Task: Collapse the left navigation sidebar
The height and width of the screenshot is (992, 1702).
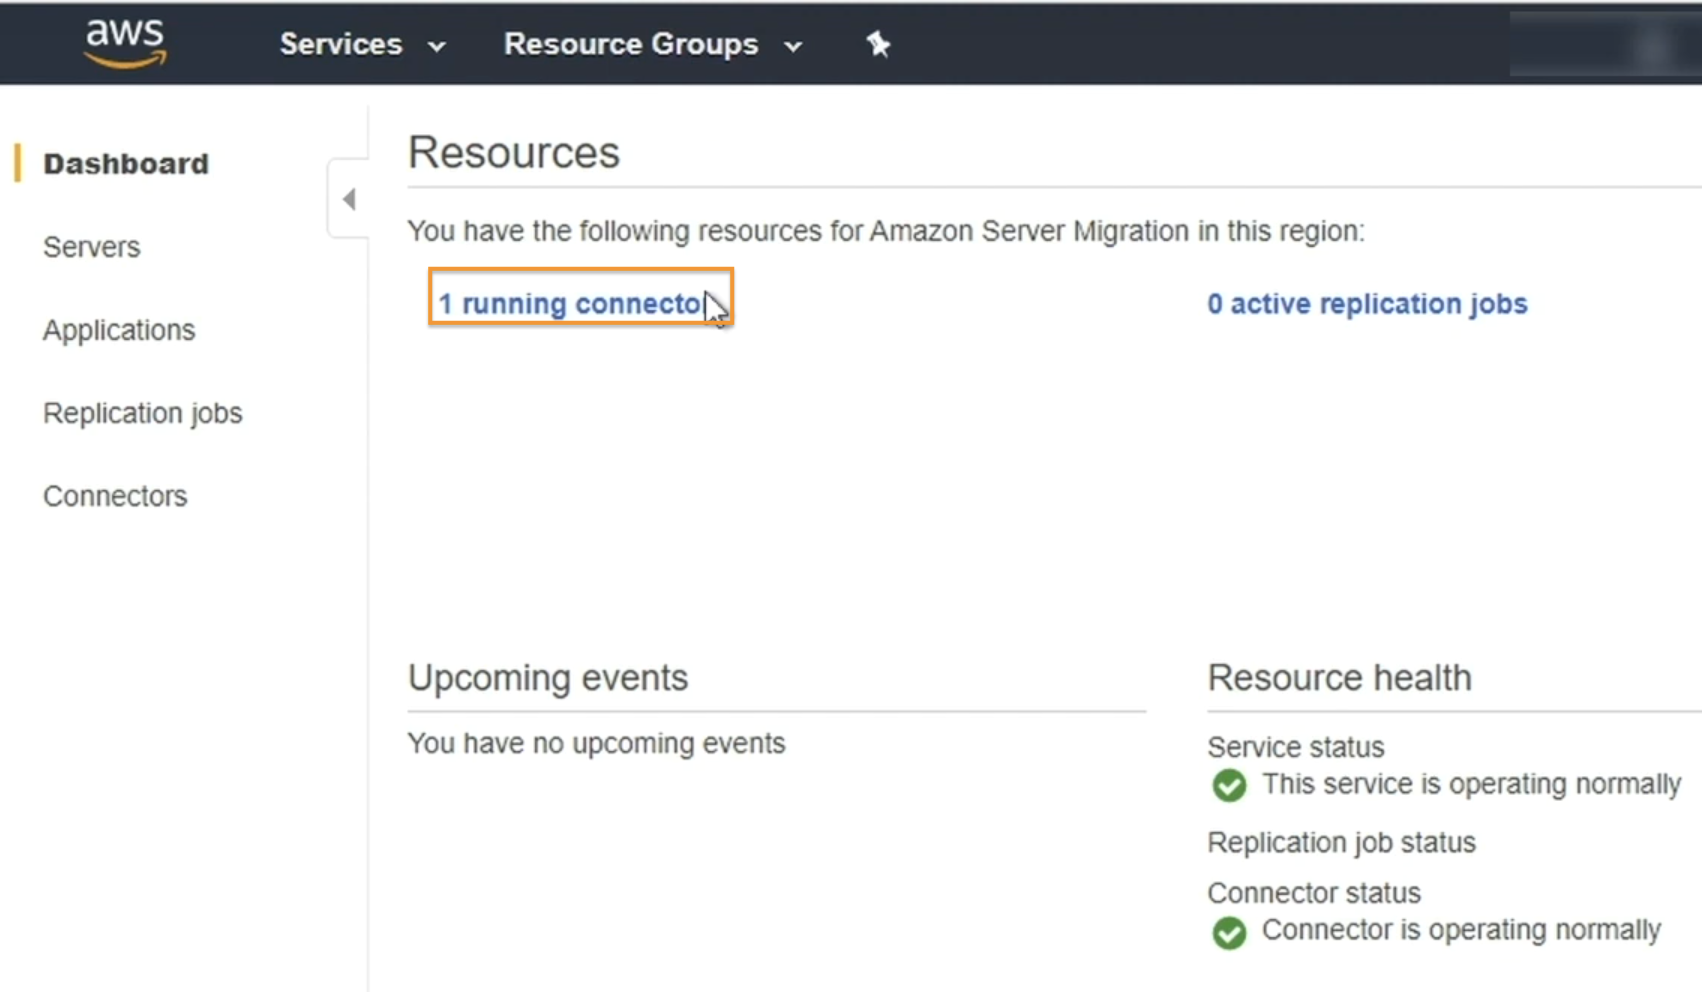Action: tap(348, 199)
